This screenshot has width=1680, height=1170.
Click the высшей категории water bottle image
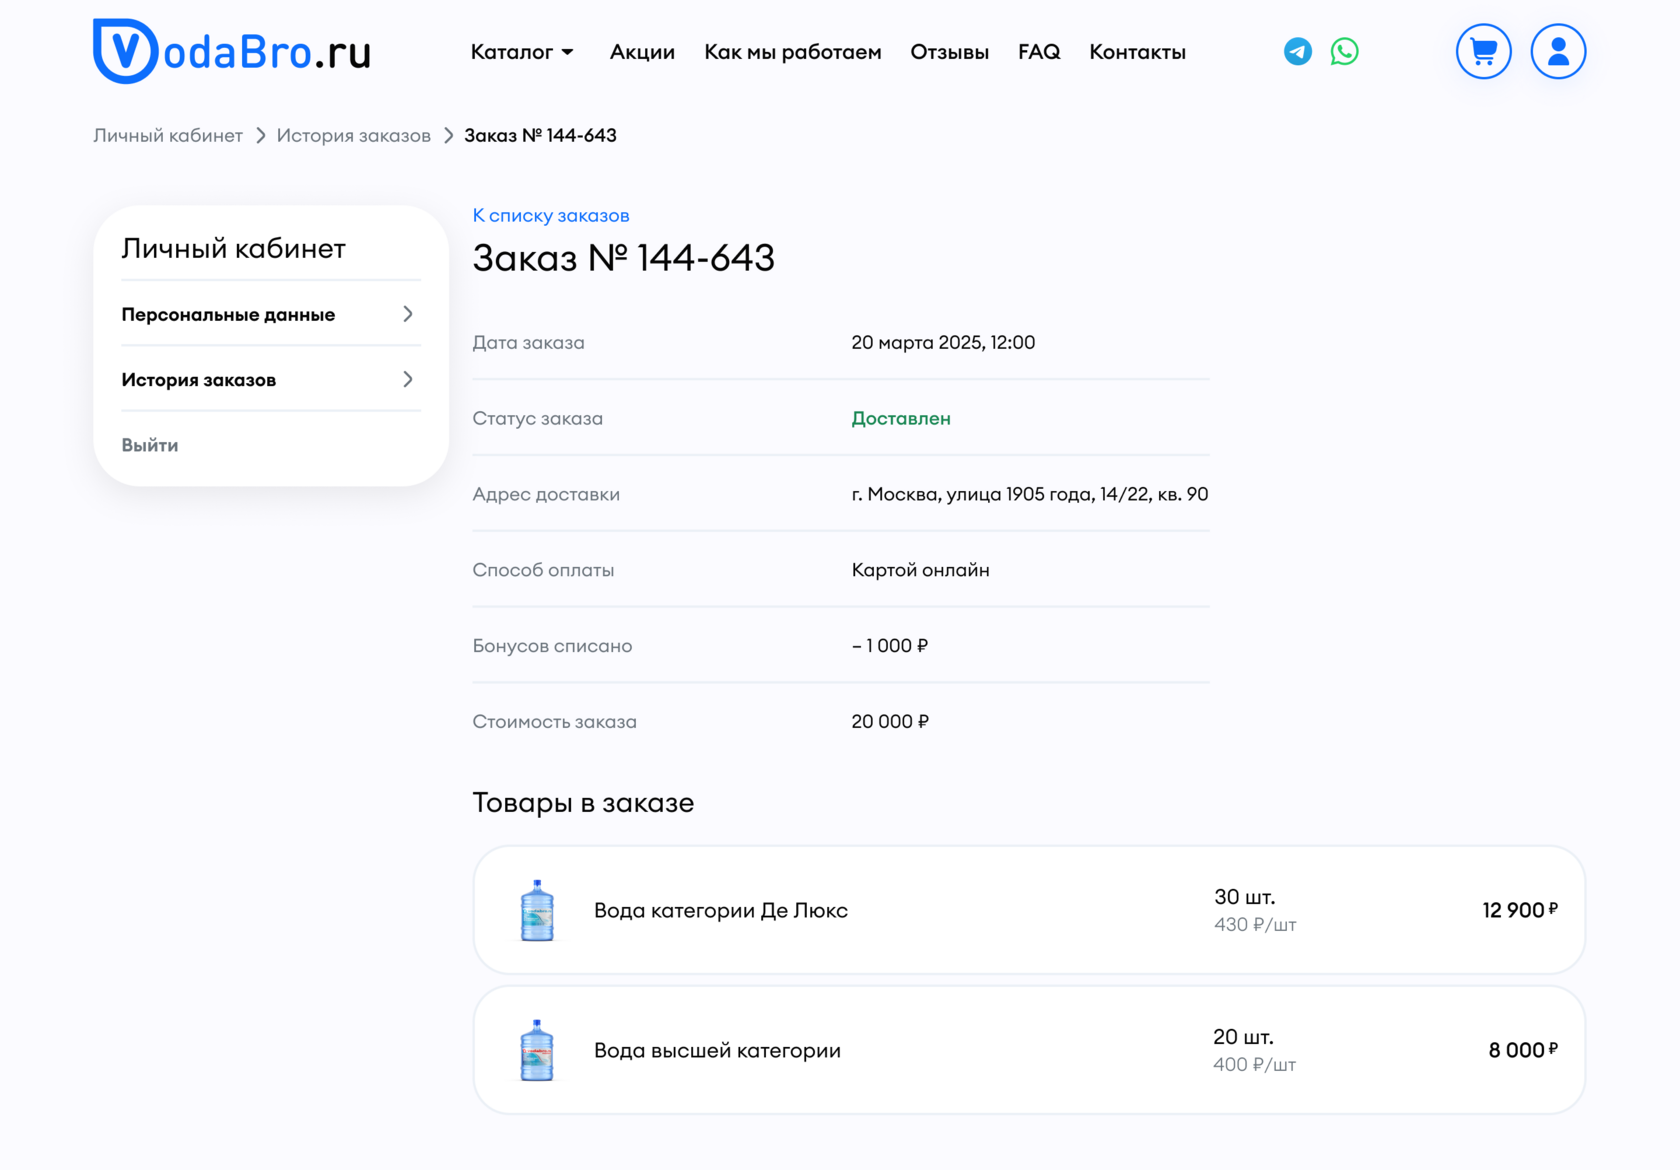coord(537,1050)
